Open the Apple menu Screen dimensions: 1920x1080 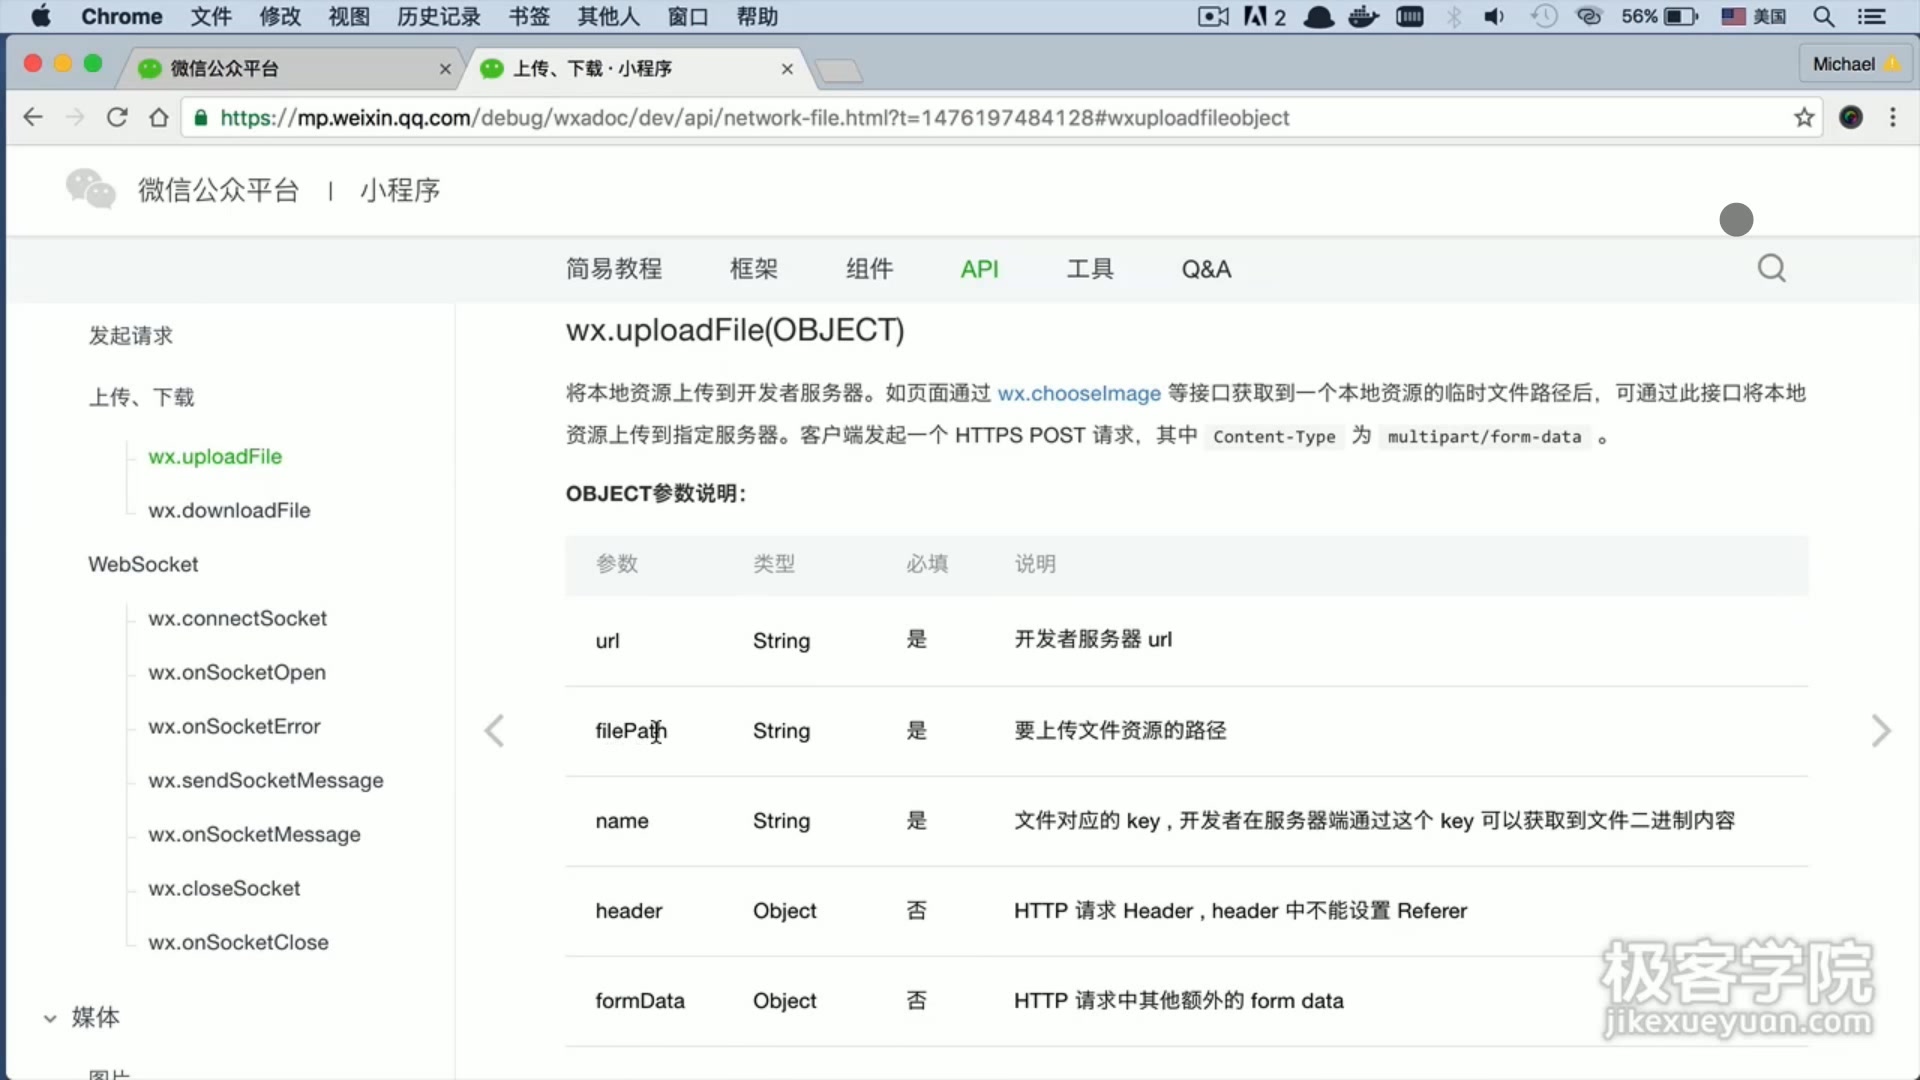(41, 16)
